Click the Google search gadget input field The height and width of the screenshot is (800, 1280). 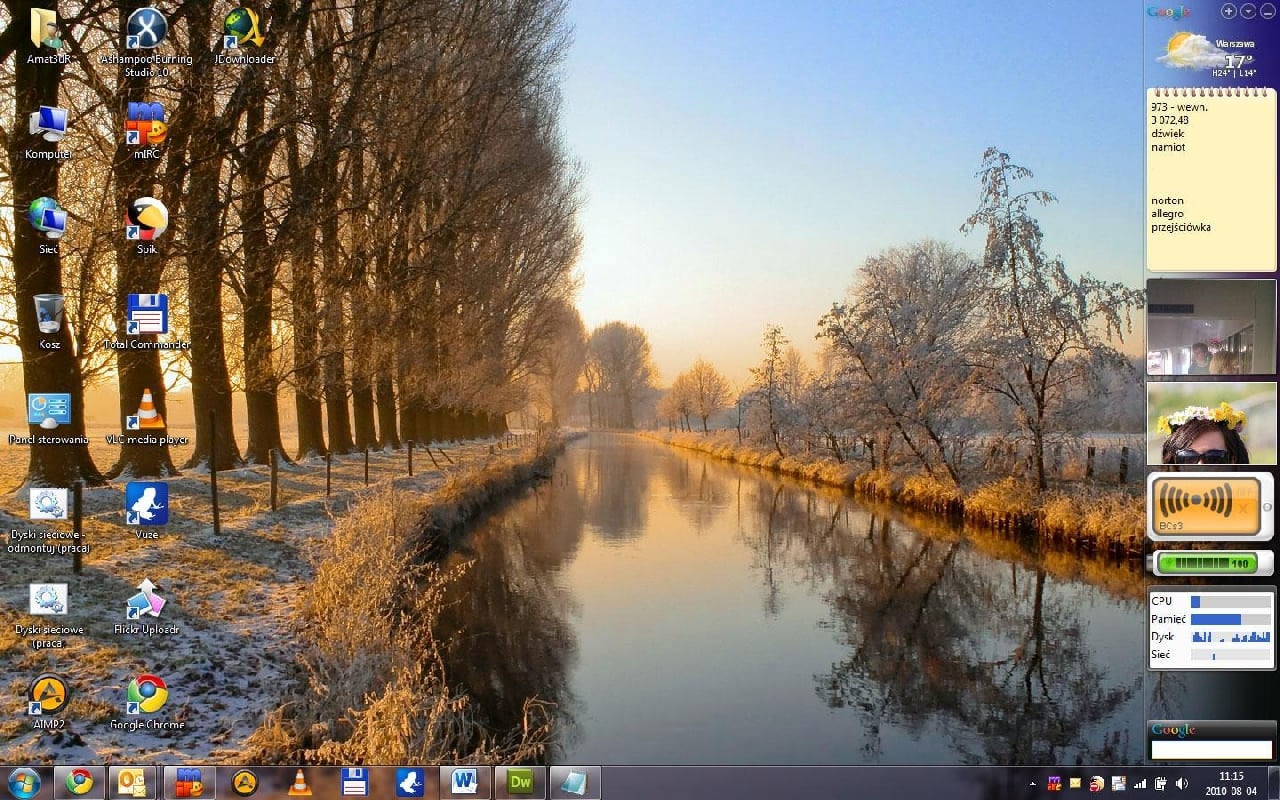pos(1211,750)
